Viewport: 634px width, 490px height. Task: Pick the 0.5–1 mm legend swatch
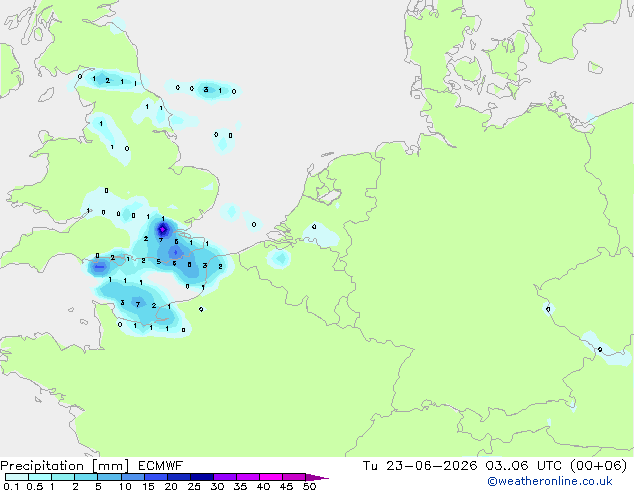click(x=40, y=477)
